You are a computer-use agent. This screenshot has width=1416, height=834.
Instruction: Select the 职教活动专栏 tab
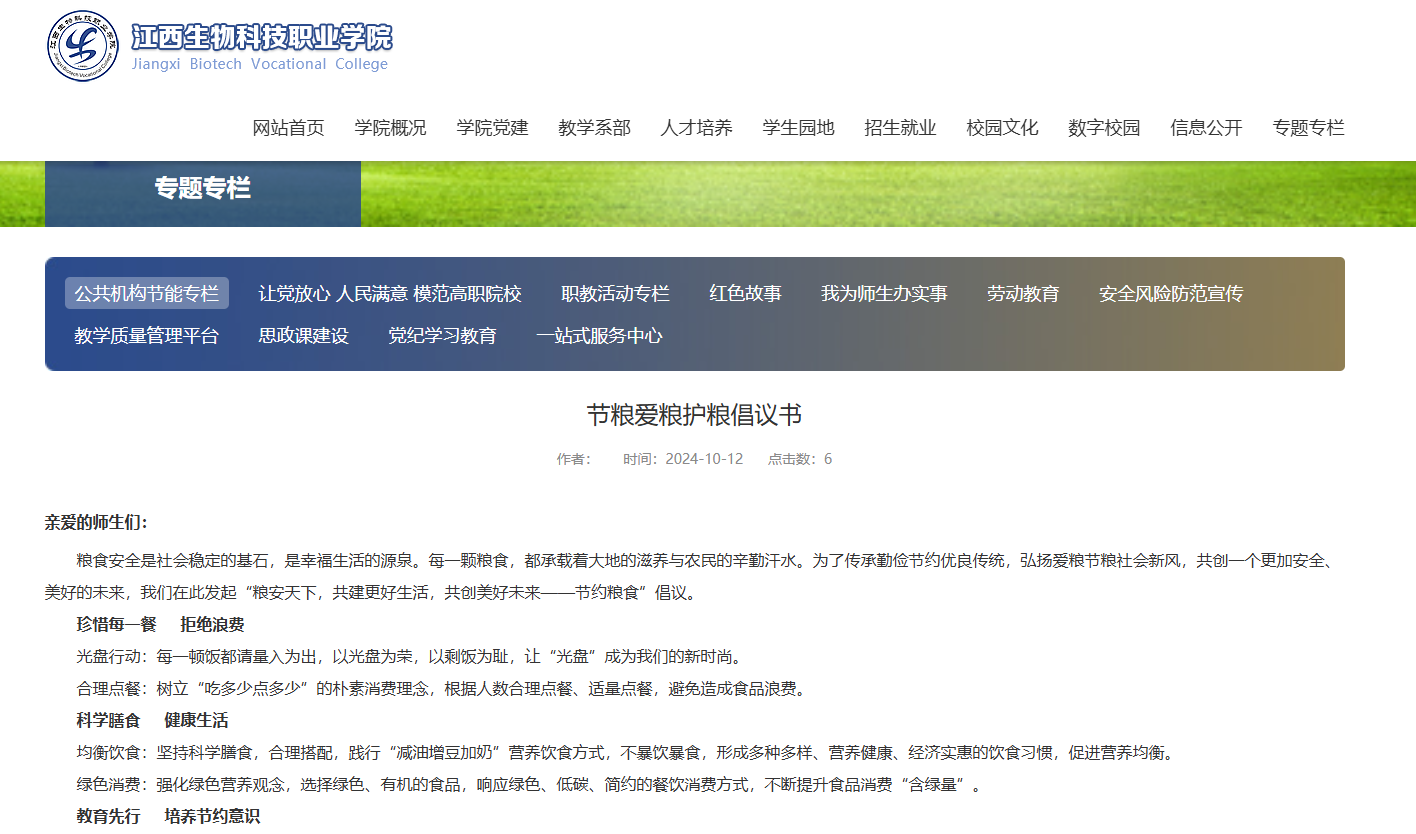(615, 293)
